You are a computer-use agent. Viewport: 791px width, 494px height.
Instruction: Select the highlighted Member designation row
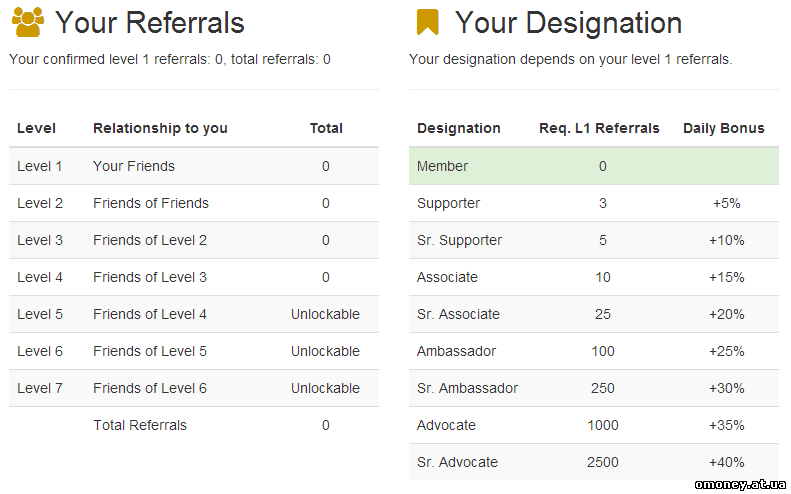(594, 166)
